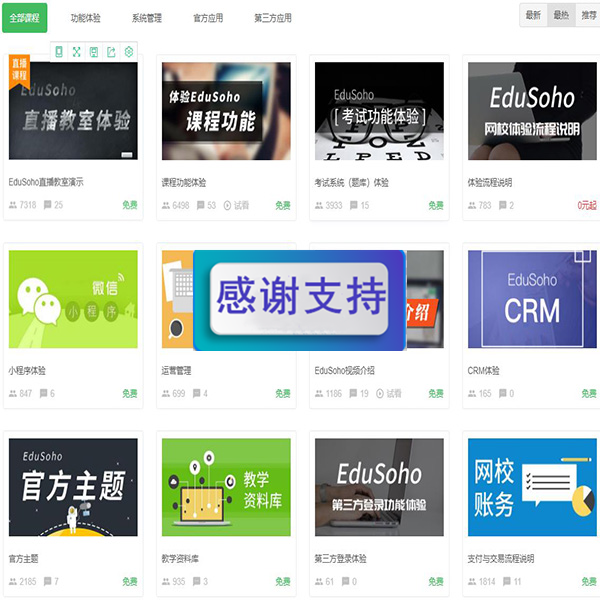
Task: Click the save disk icon in floating toolbar
Action: 94,52
